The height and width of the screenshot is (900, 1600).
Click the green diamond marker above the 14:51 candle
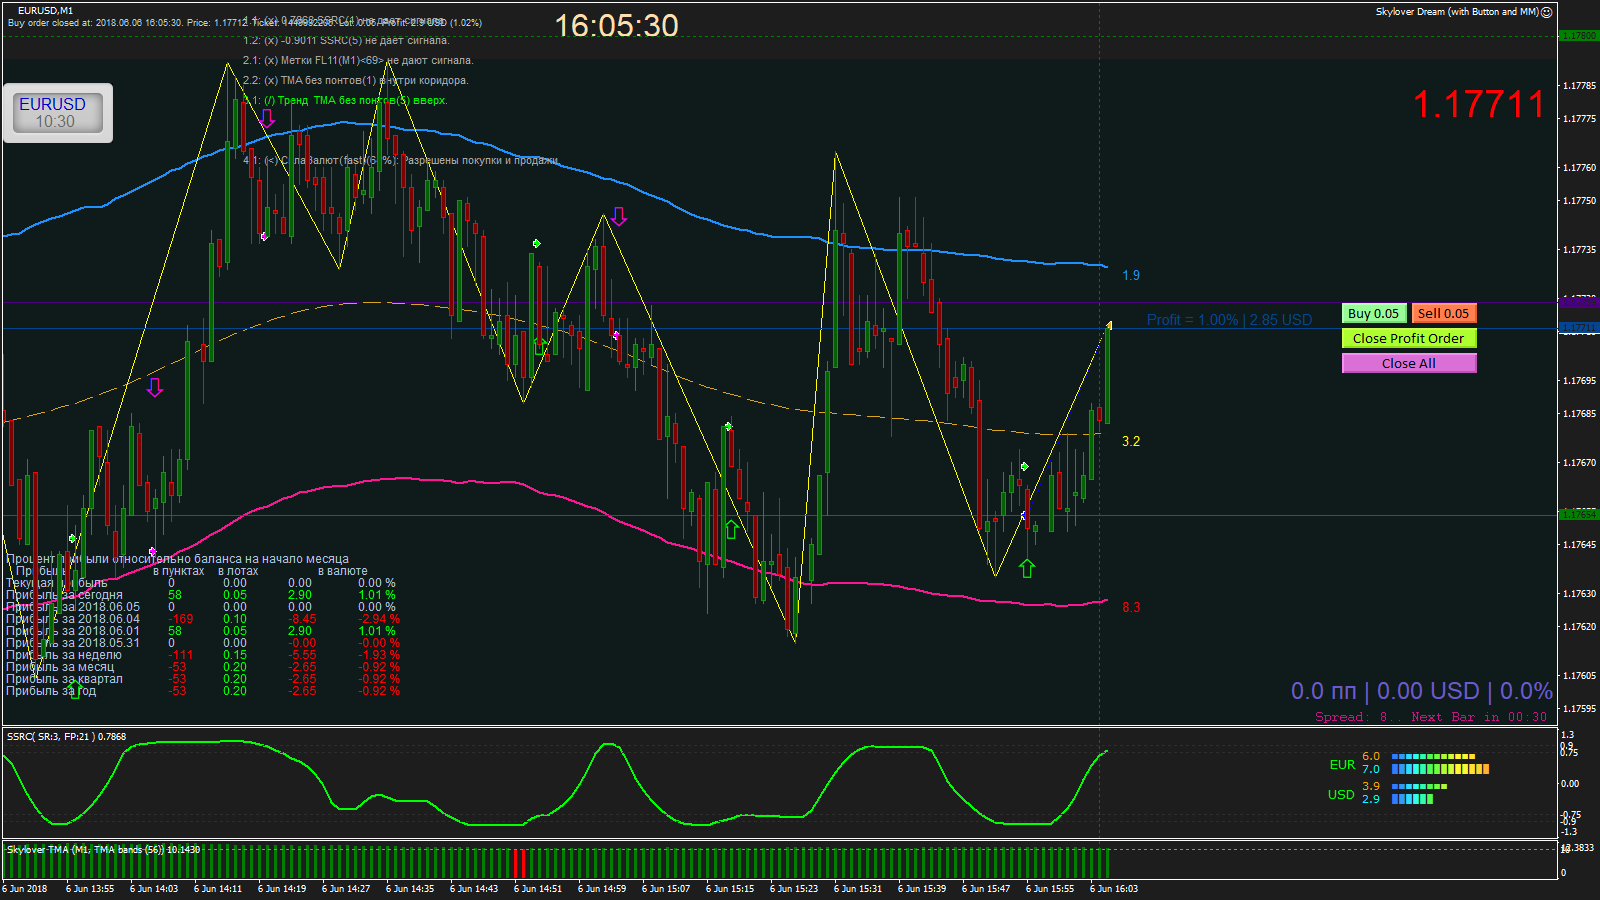537,243
